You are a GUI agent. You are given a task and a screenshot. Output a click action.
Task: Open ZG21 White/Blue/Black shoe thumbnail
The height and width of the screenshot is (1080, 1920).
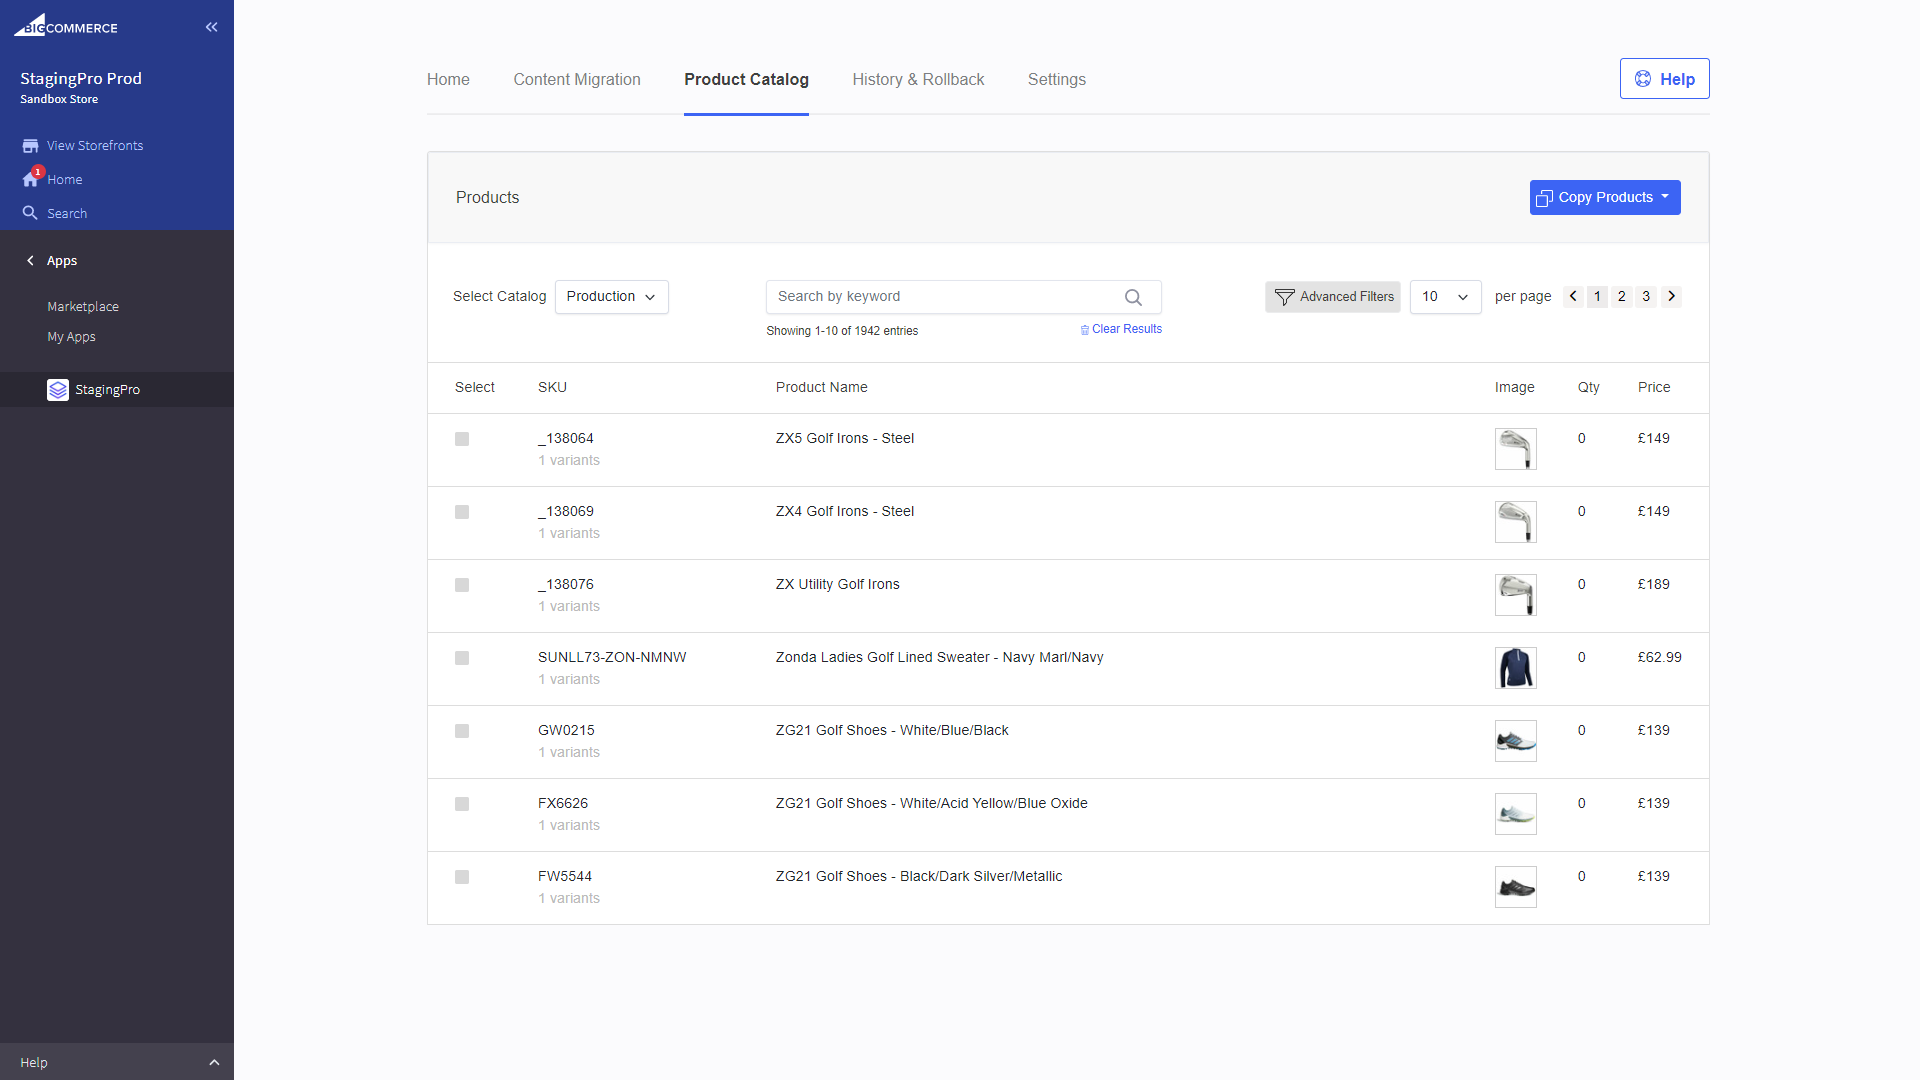click(1515, 741)
